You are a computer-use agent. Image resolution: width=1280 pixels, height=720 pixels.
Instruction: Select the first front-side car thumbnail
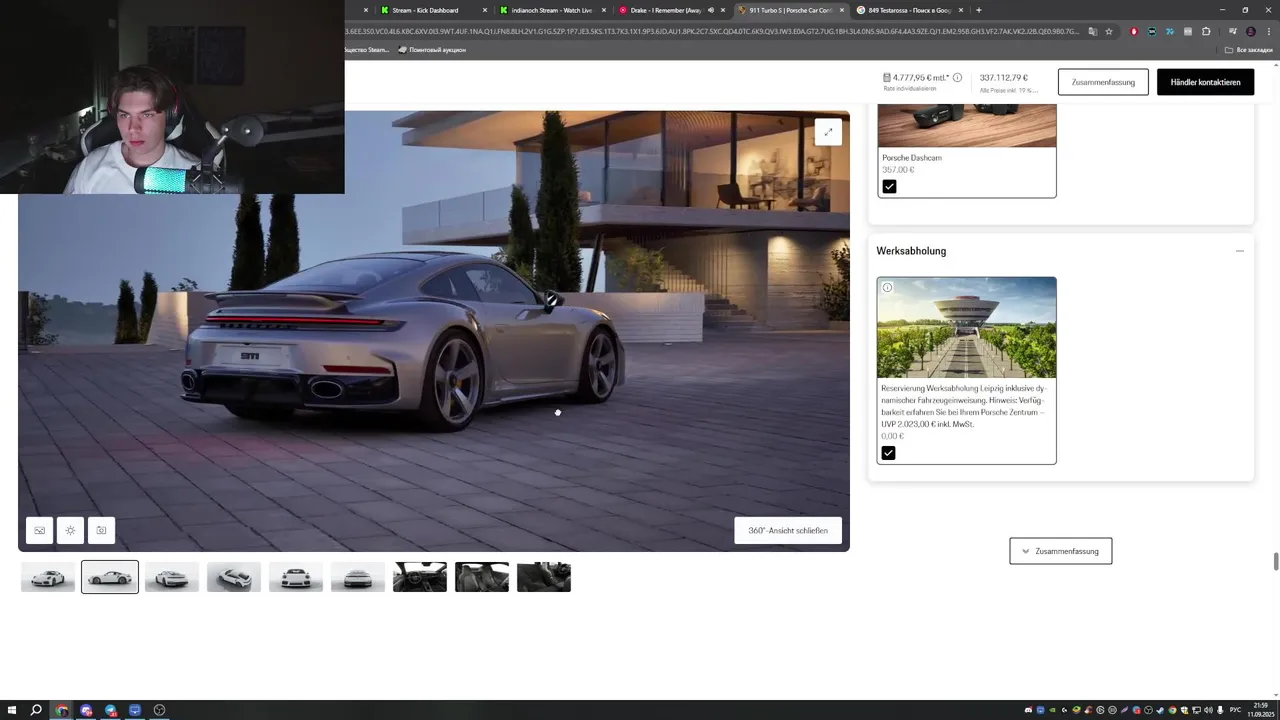pos(48,577)
